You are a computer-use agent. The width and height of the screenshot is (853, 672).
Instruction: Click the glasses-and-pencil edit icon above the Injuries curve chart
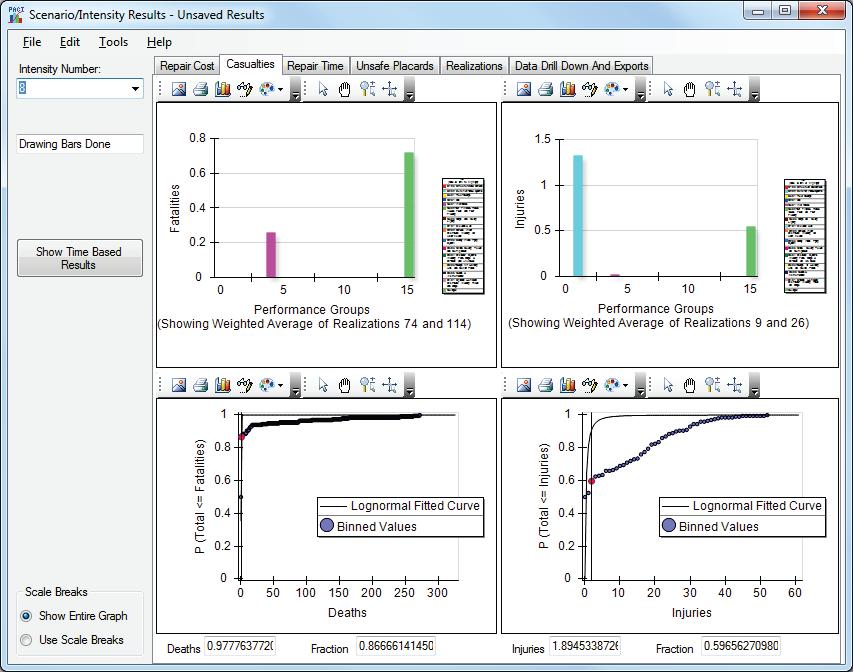pos(590,385)
